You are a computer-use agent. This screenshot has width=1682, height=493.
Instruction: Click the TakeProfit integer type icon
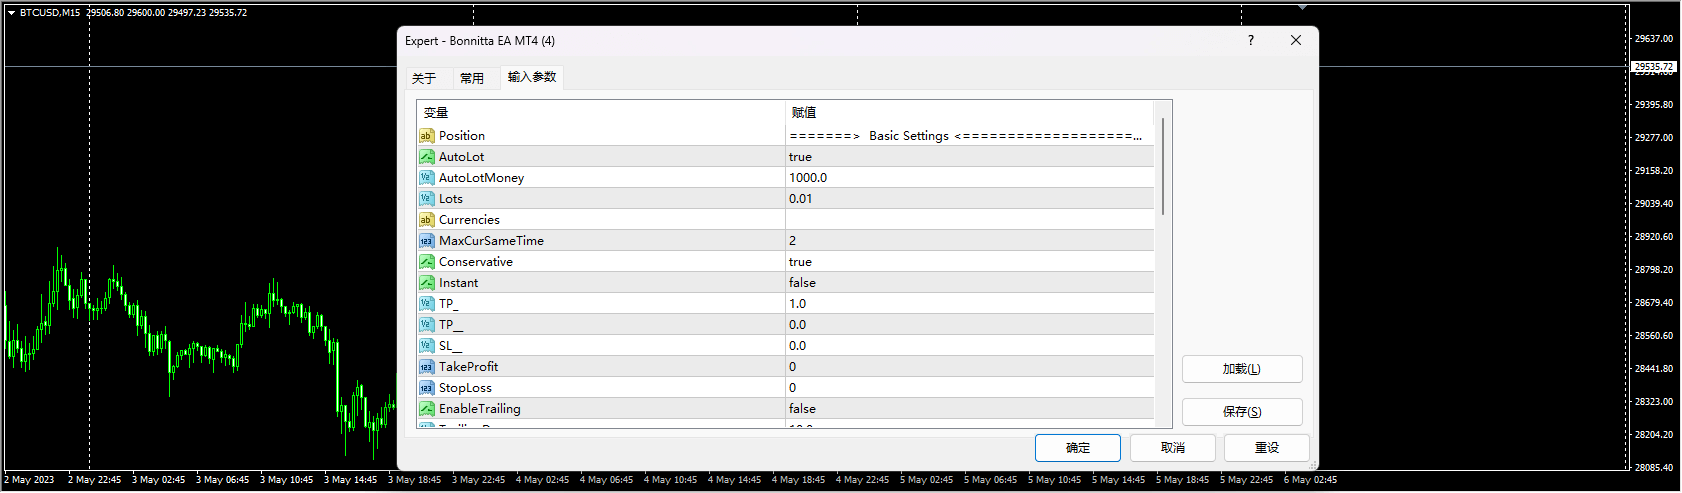[427, 367]
